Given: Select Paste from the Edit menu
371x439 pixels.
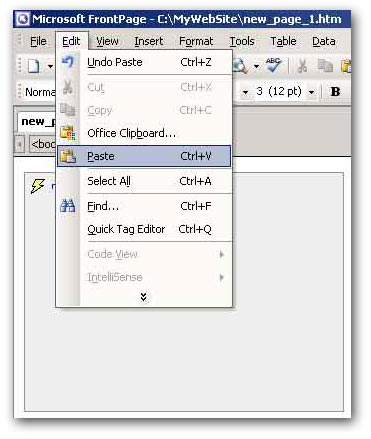Looking at the screenshot, I should click(144, 156).
